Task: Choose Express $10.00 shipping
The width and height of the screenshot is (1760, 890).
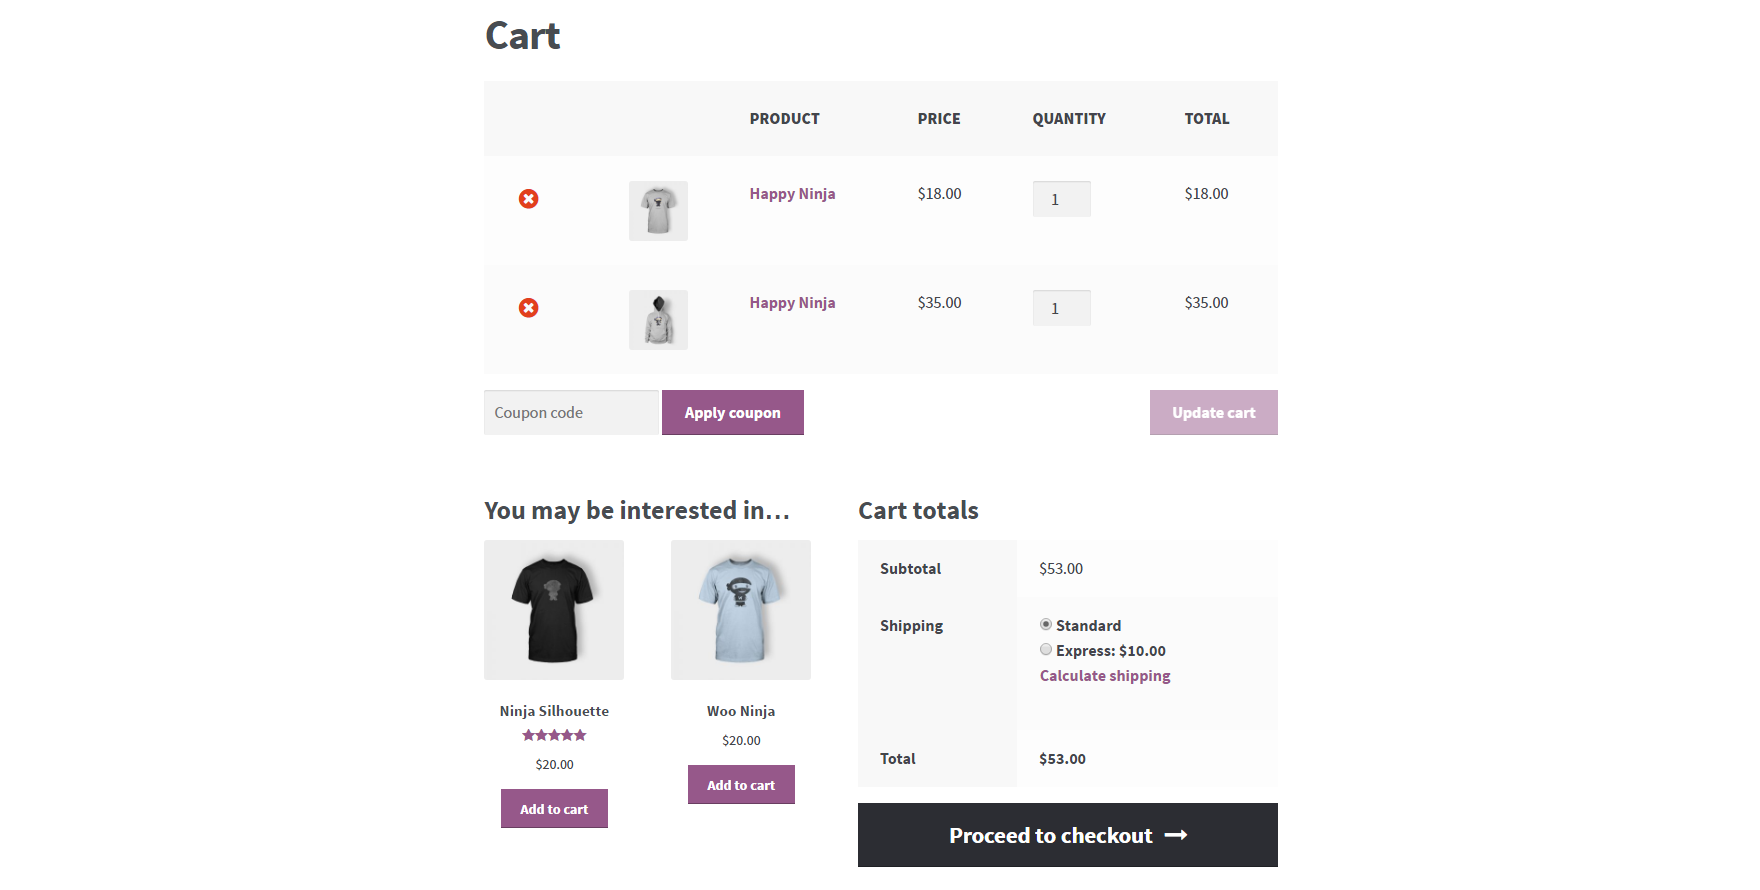Action: (x=1046, y=650)
